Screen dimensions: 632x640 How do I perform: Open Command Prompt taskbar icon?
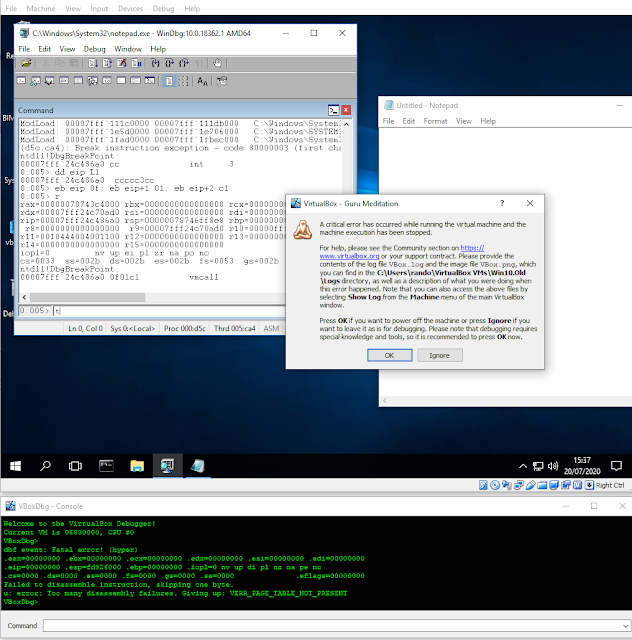click(106, 466)
